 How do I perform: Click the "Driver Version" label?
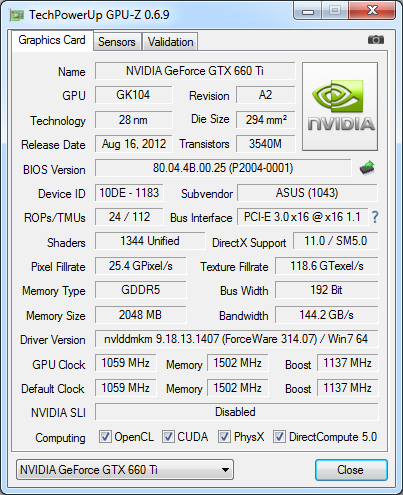coord(53,340)
